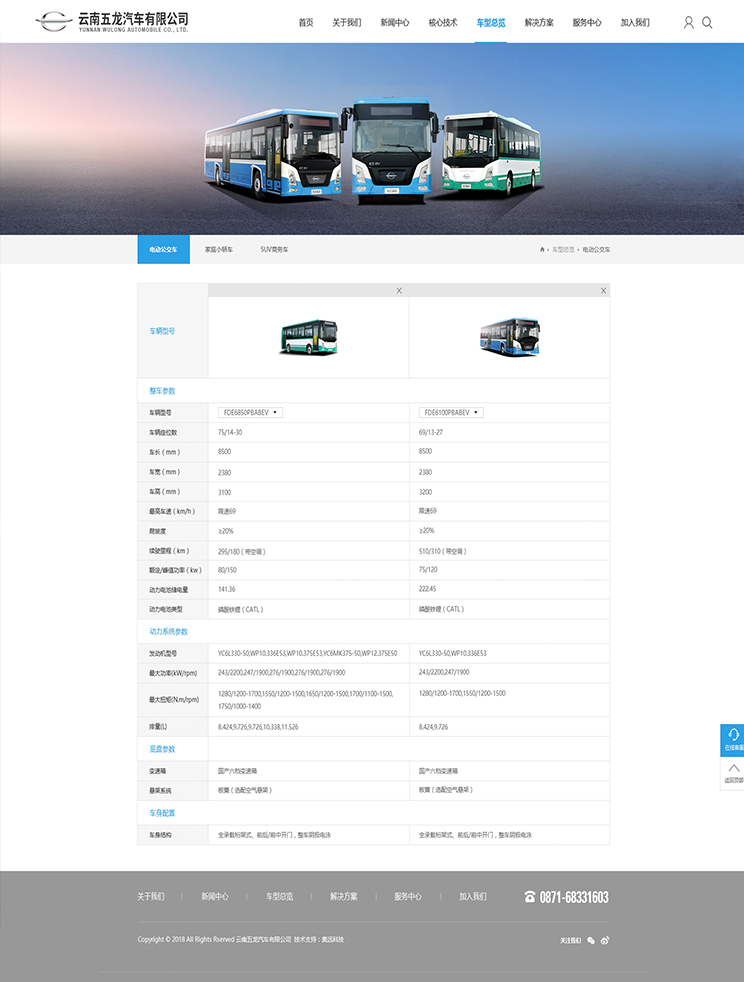
Task: Click the footer 关于我们 link
Action: tap(151, 897)
